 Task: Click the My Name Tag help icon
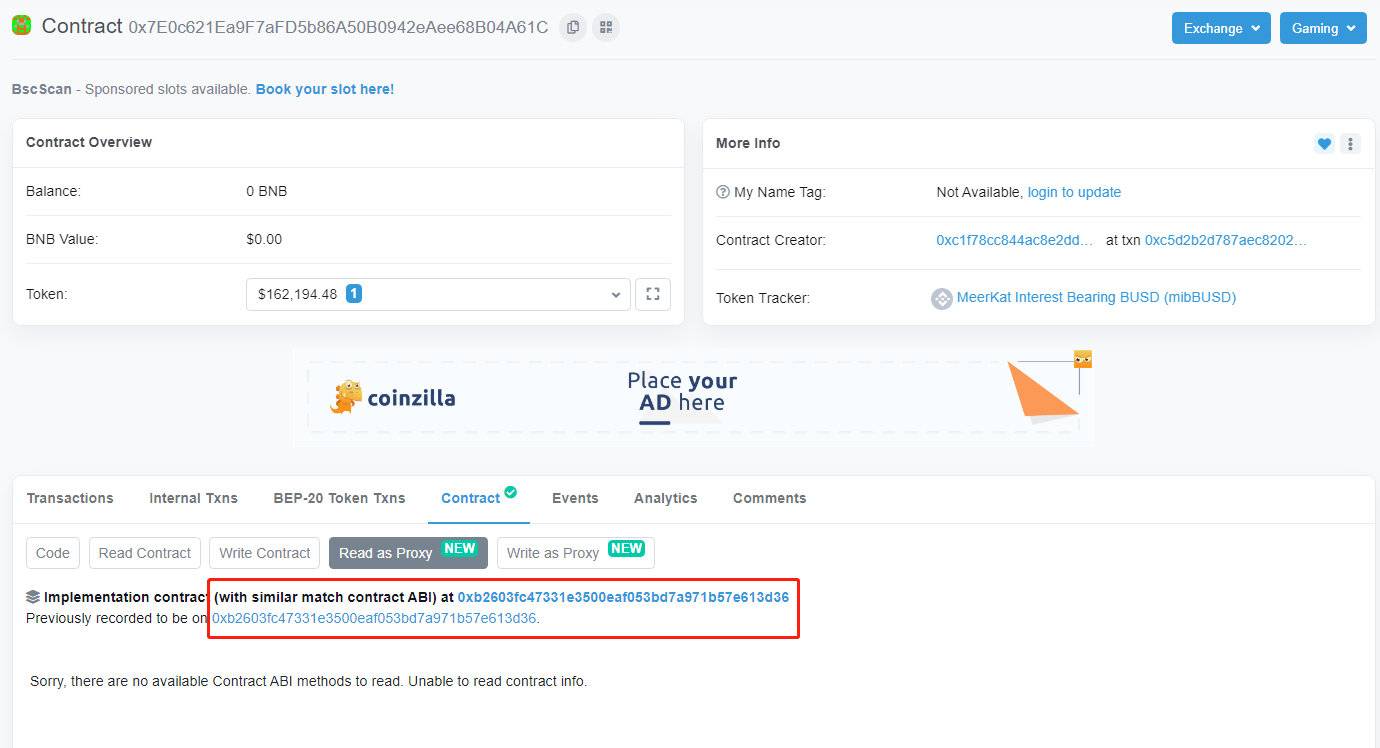point(723,192)
